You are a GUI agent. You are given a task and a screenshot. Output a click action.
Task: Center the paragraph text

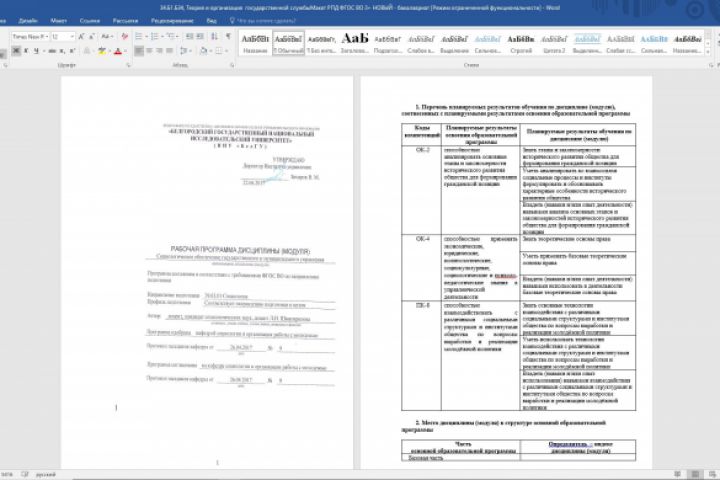[x=150, y=51]
